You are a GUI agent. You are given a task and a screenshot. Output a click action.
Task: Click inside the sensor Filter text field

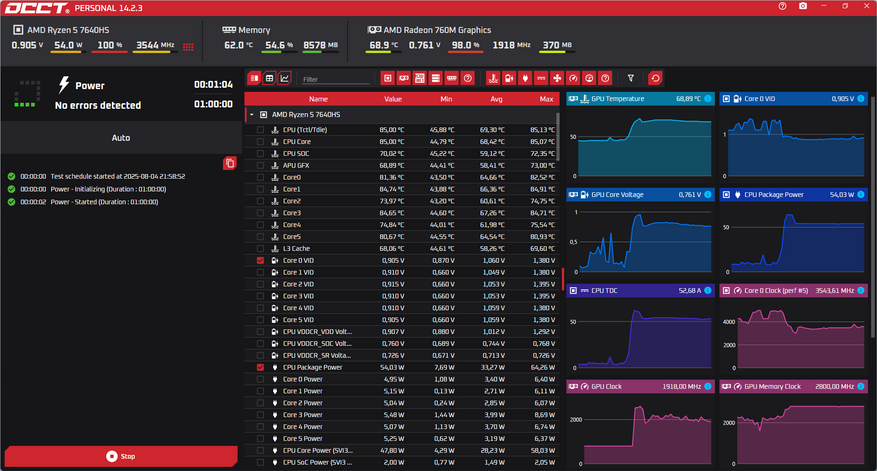[336, 79]
